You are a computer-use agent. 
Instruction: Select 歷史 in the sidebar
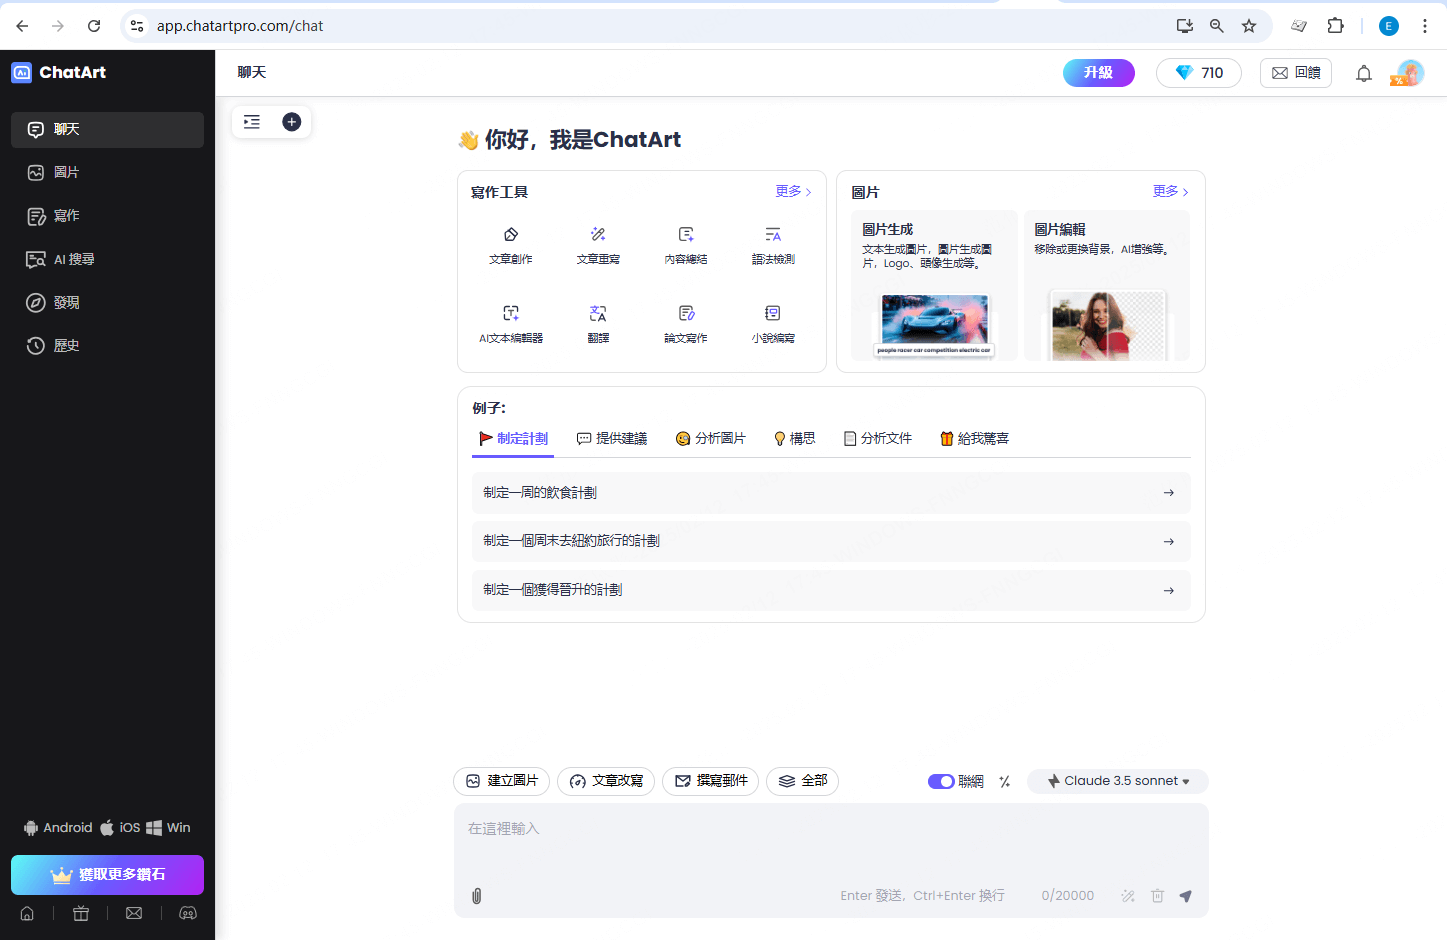[x=107, y=345]
